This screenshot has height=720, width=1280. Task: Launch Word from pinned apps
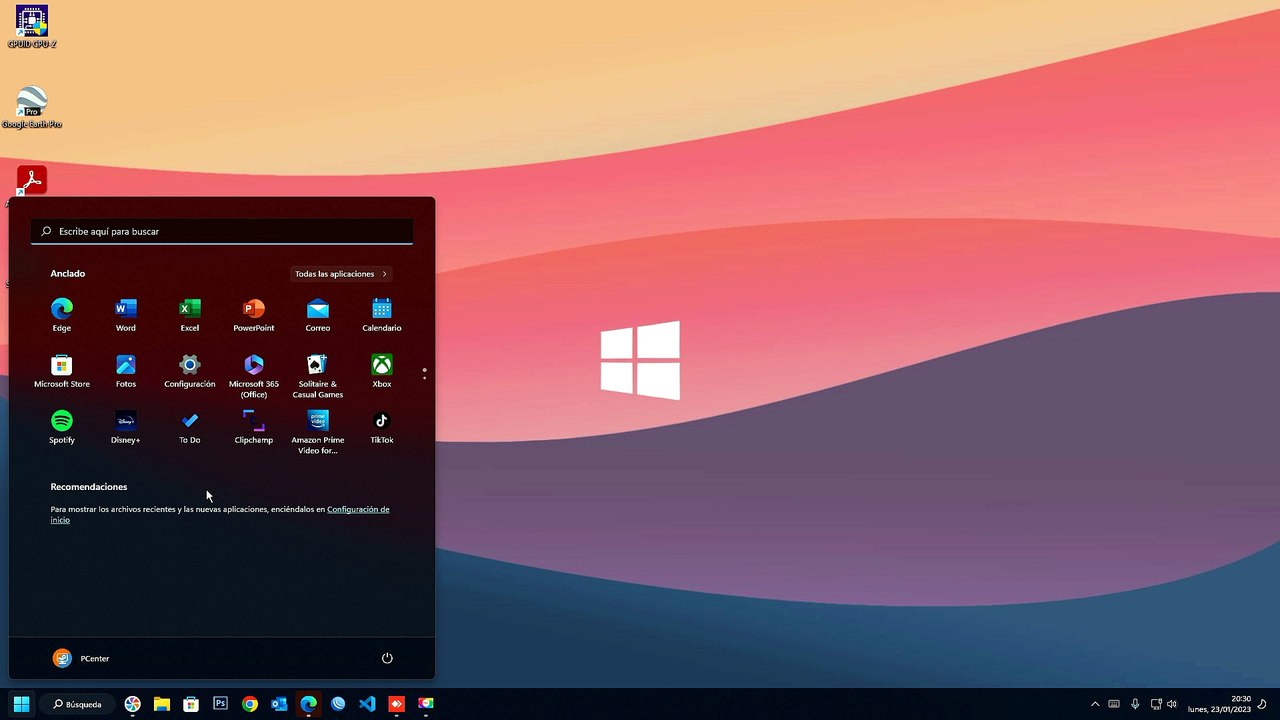(x=126, y=314)
